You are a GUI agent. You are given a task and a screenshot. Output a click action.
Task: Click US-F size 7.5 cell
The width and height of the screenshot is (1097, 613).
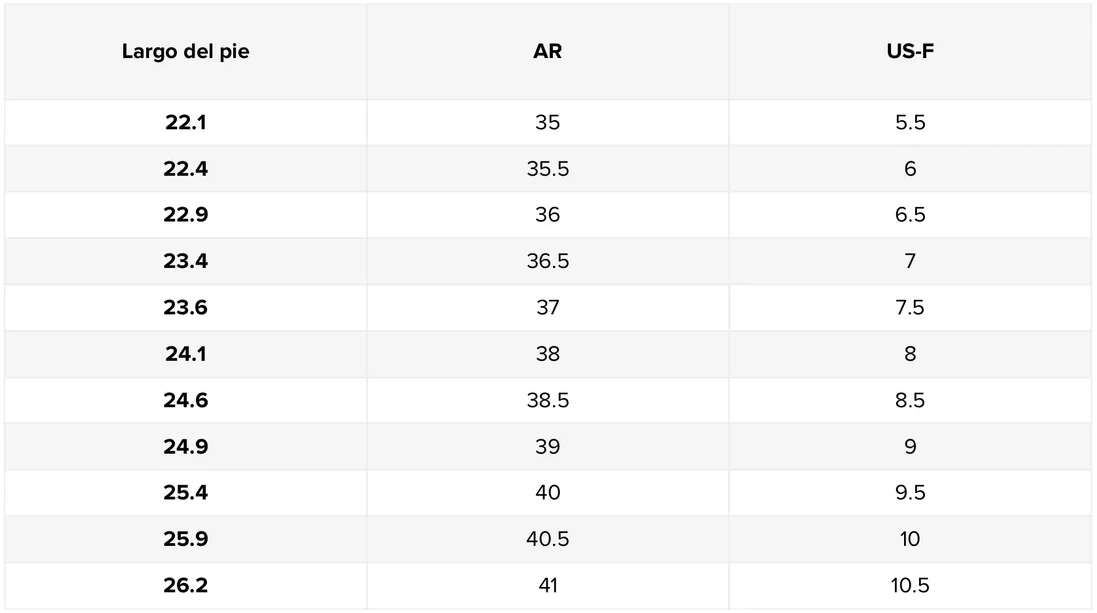coord(909,308)
